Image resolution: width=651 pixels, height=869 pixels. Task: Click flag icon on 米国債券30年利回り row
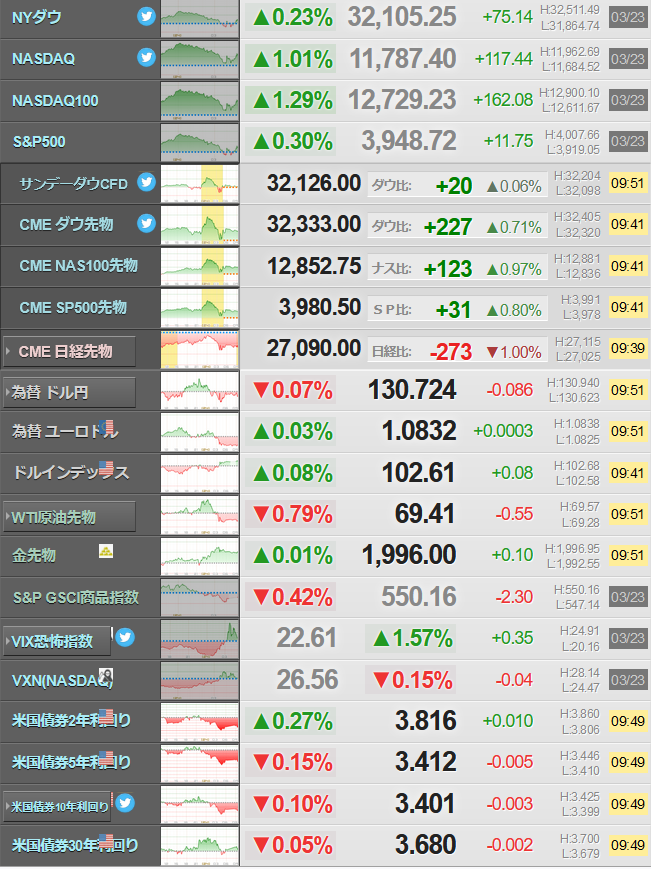pos(106,841)
